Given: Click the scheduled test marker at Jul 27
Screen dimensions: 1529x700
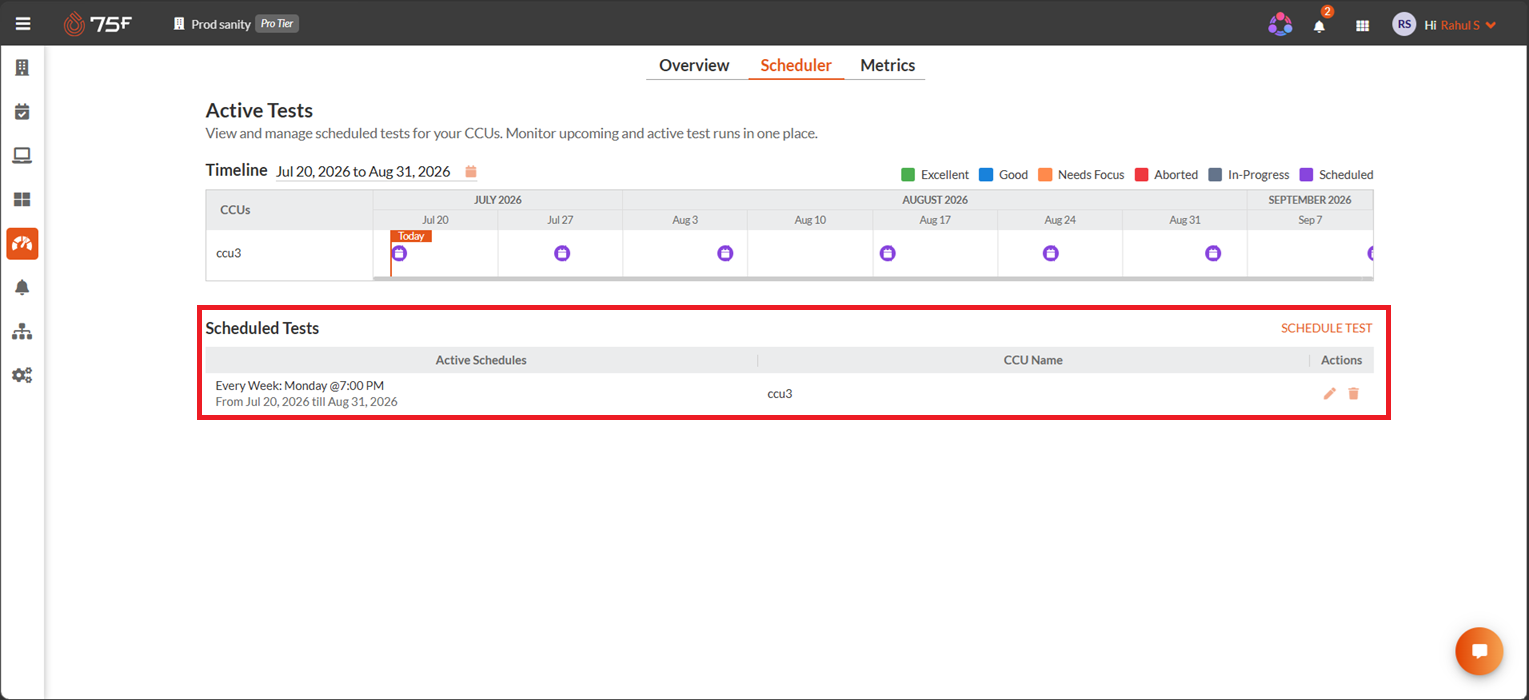Looking at the screenshot, I should (562, 254).
